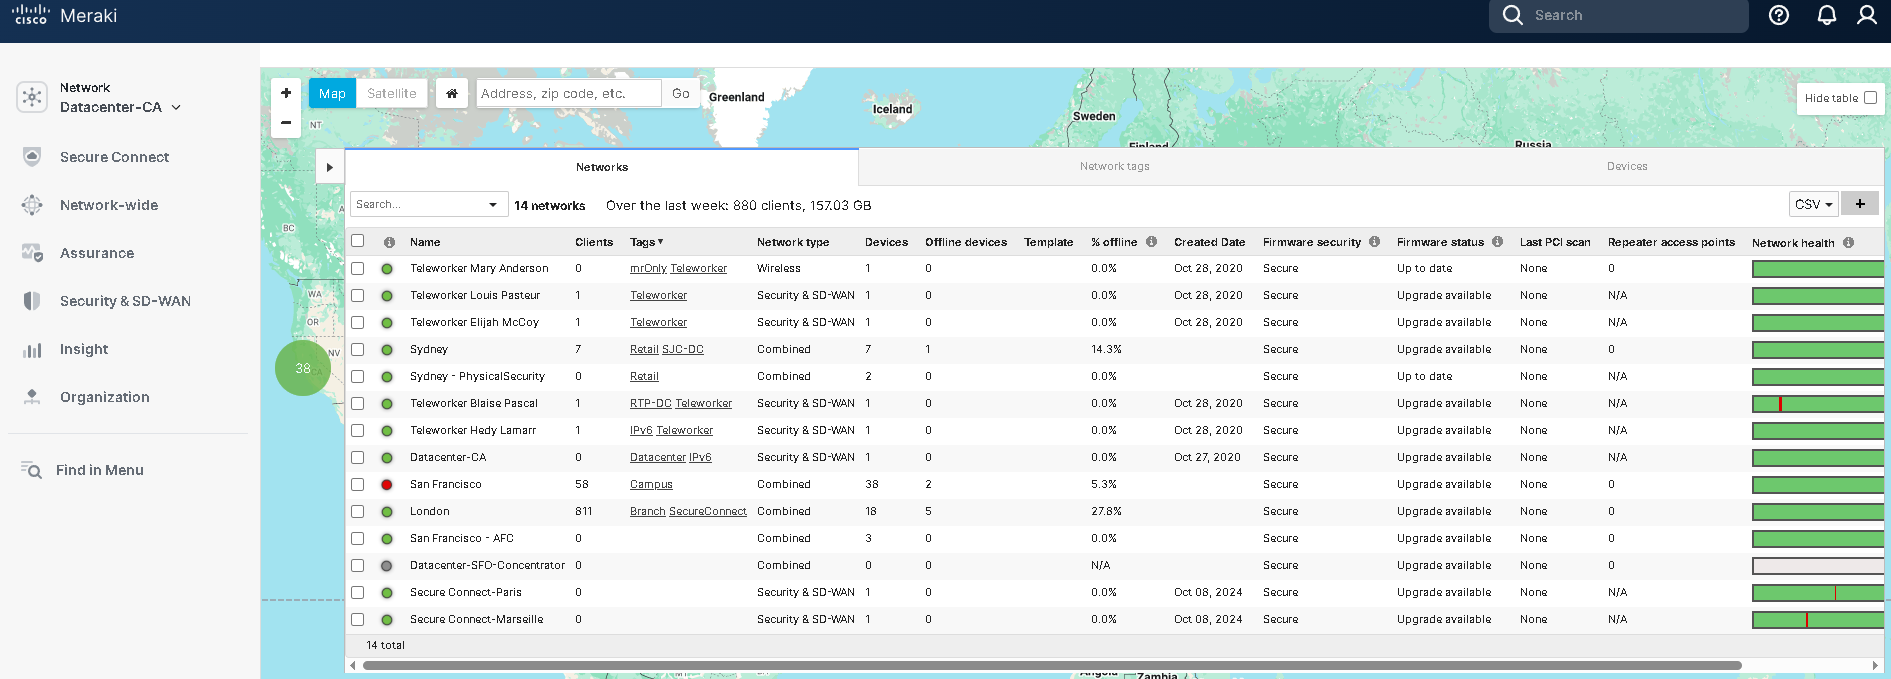Check the select-all checkbox in table header
1891x679 pixels.
click(x=358, y=241)
